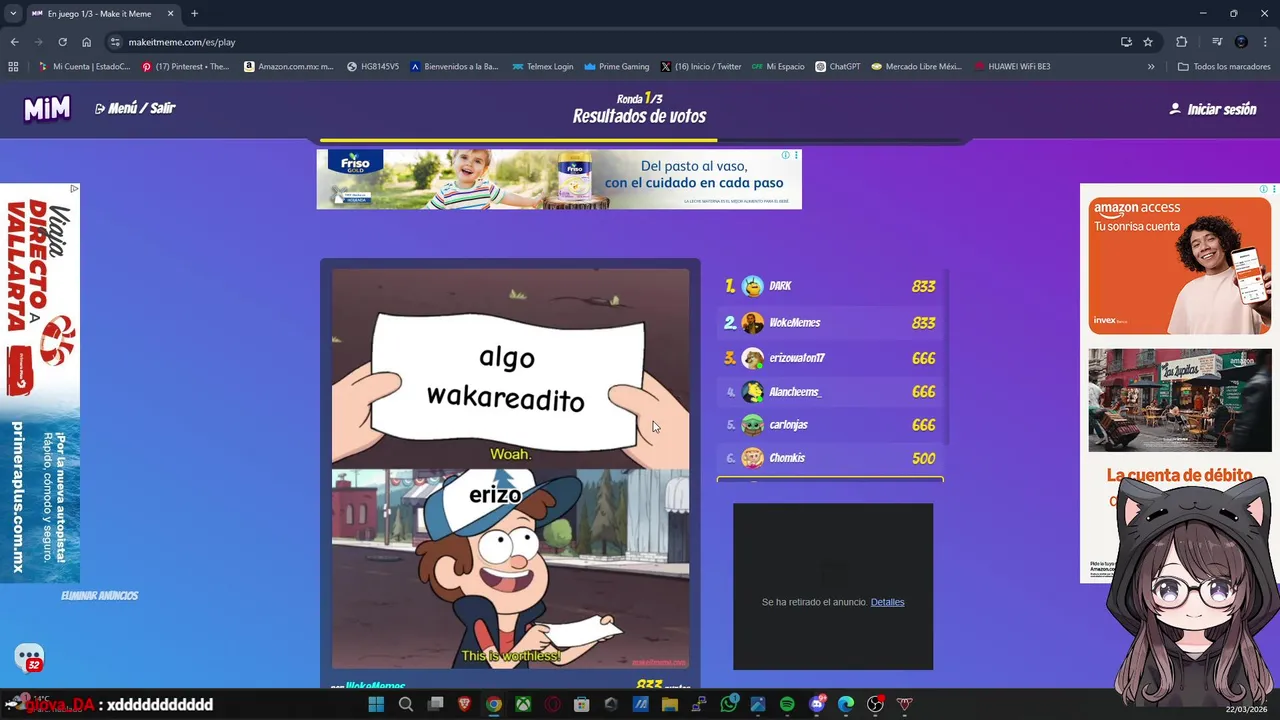Open Windows Start menu
Image resolution: width=1280 pixels, height=720 pixels.
pos(376,704)
